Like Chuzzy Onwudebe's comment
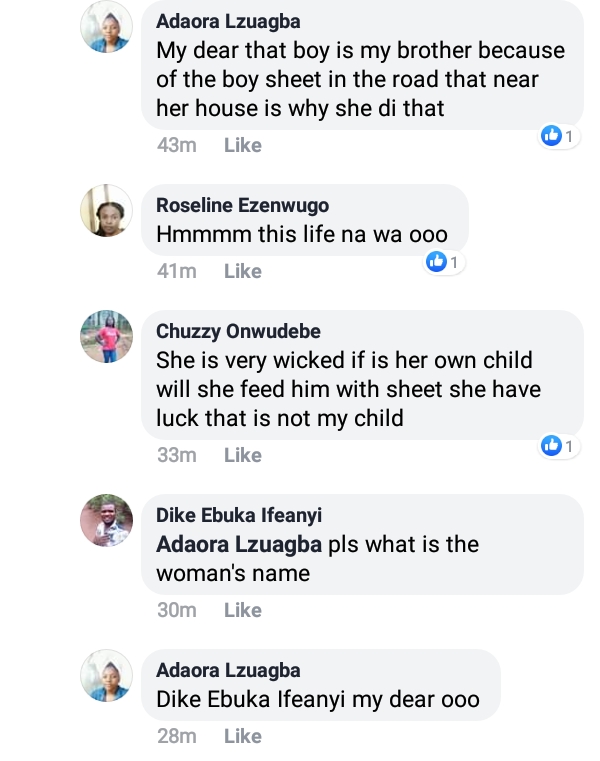The height and width of the screenshot is (761, 600). coord(242,455)
